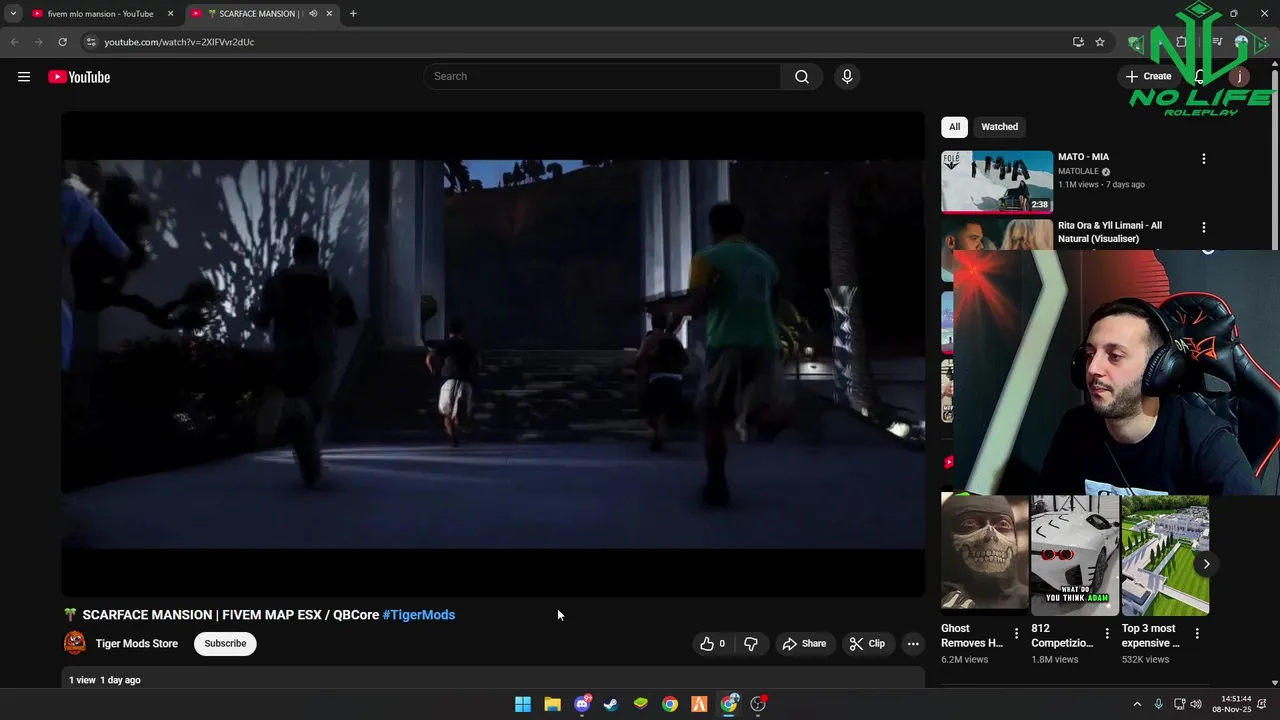
Task: Open the notifications bell in the taskbar
Action: coord(1262,704)
